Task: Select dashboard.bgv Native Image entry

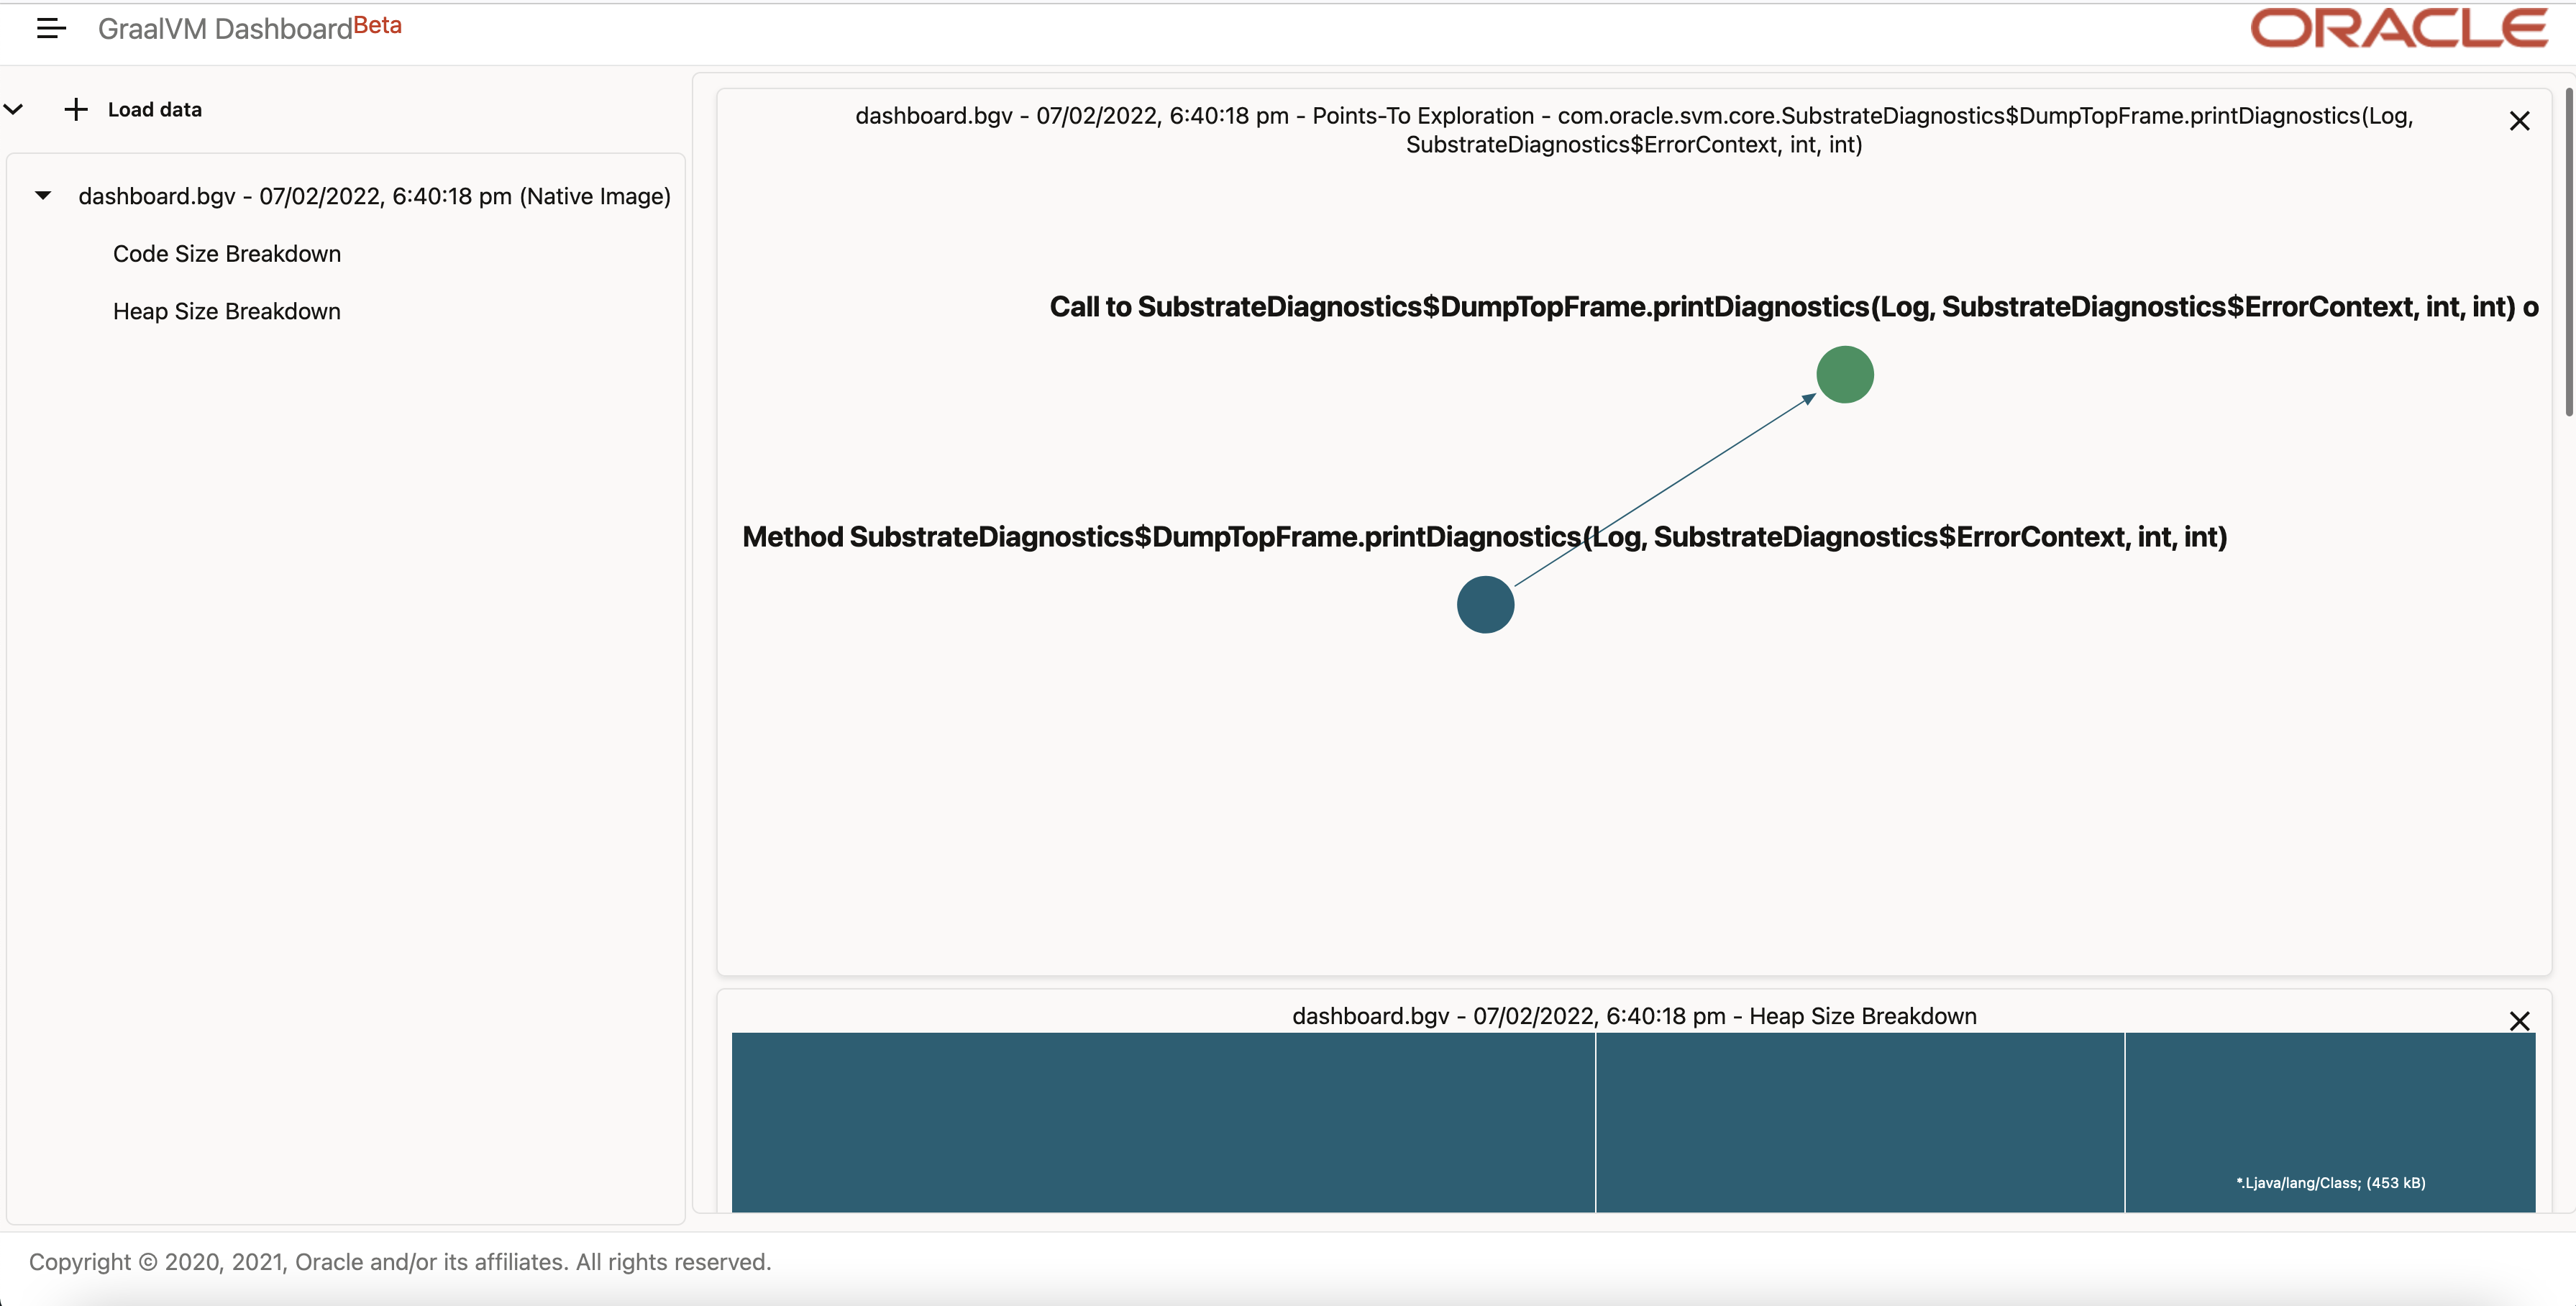Action: (x=374, y=196)
